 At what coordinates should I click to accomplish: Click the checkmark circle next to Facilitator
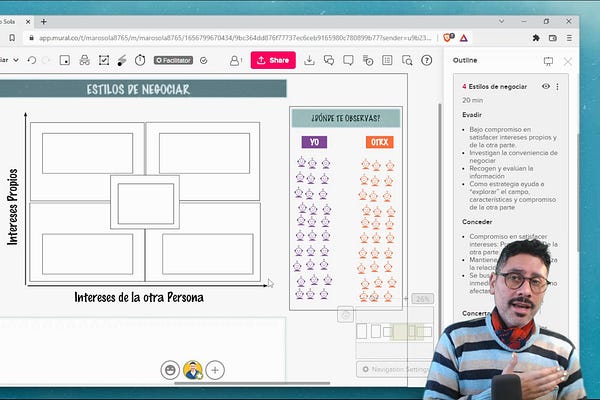pos(204,60)
